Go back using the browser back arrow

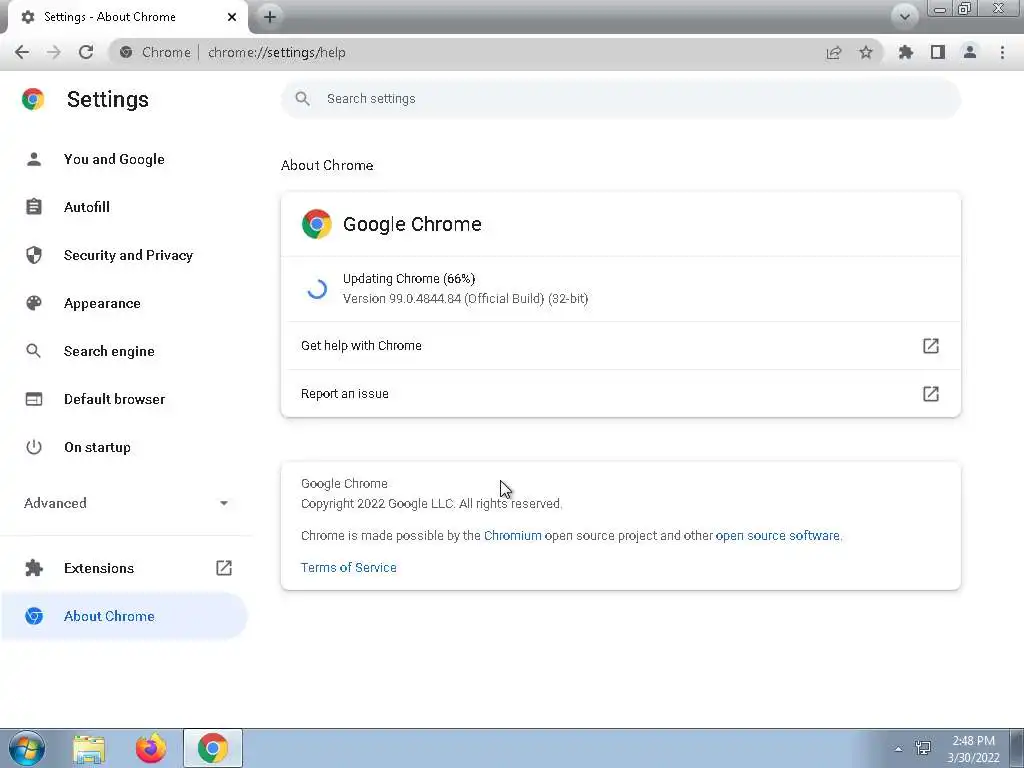point(22,52)
